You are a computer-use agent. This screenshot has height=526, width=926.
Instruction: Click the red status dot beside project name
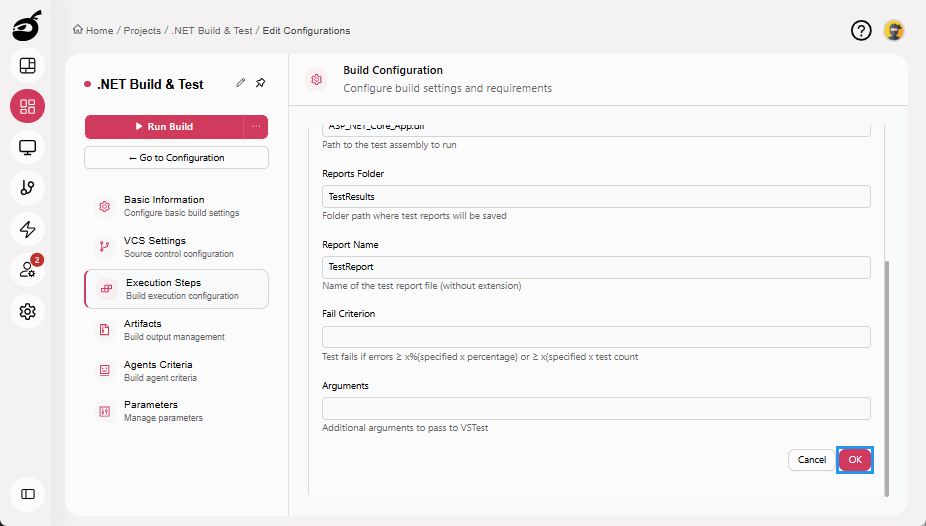(x=87, y=84)
